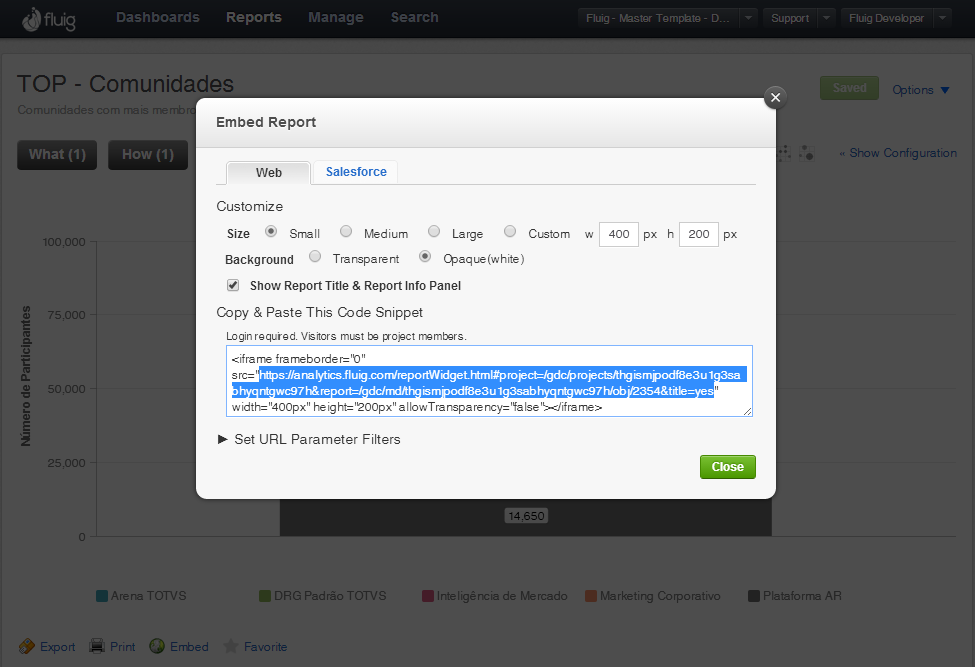The image size is (975, 667).
Task: Select the Custom size radio button
Action: [x=510, y=231]
